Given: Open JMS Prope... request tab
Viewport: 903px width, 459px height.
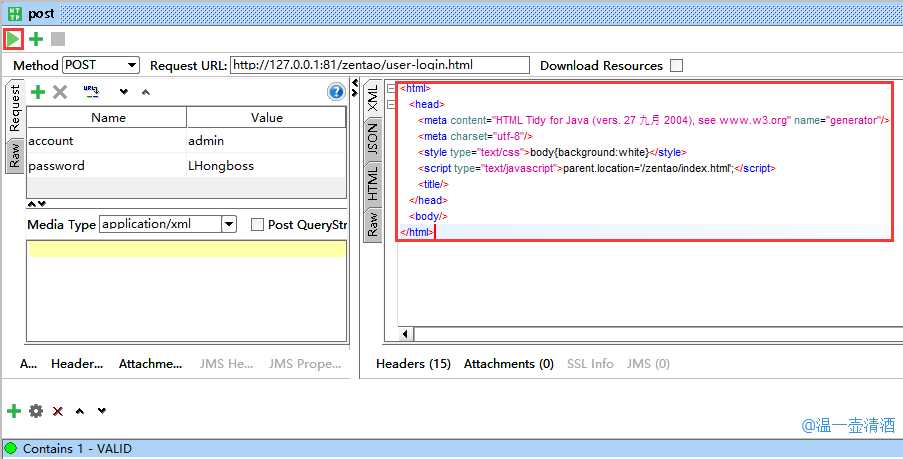Looking at the screenshot, I should 305,364.
